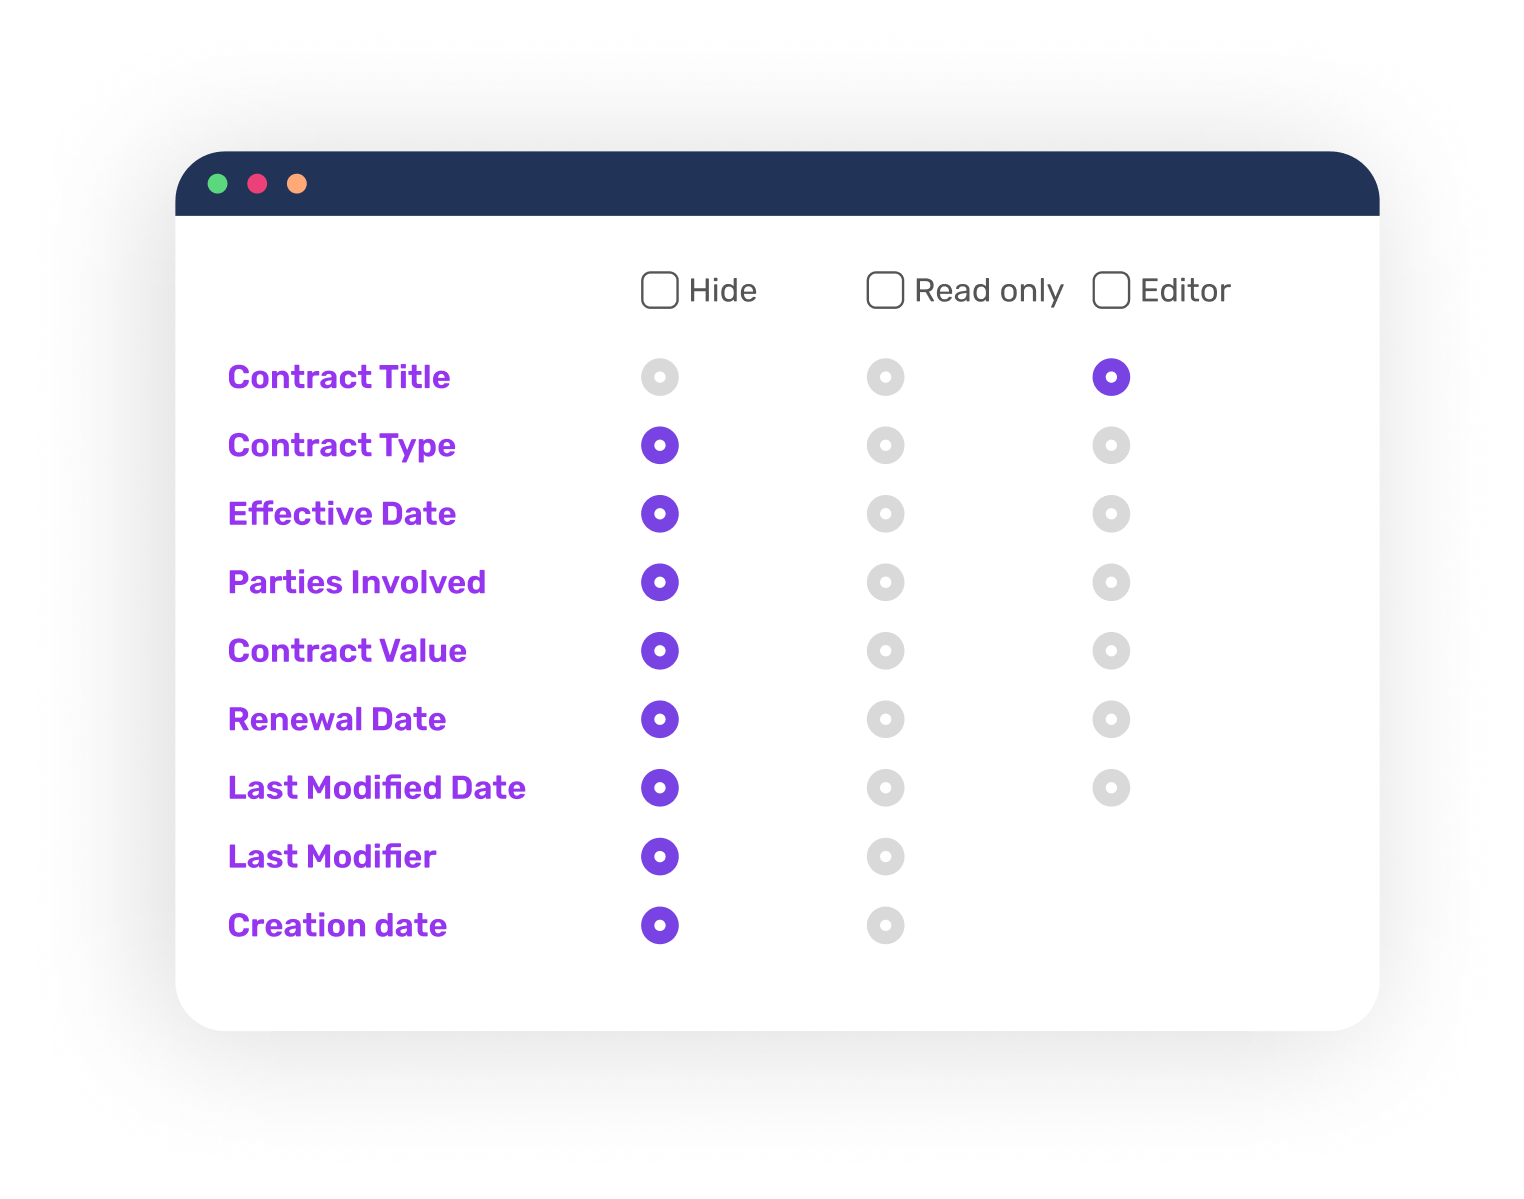The height and width of the screenshot is (1199, 1524).
Task: Check the Editor column checkbox
Action: [x=1110, y=290]
